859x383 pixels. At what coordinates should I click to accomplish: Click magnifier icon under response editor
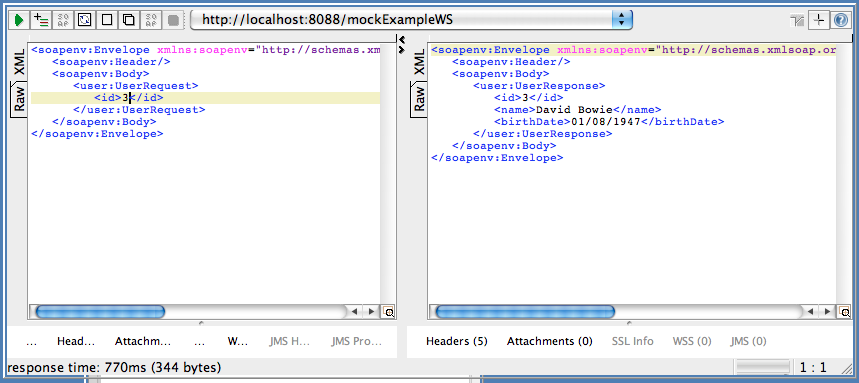coord(844,312)
